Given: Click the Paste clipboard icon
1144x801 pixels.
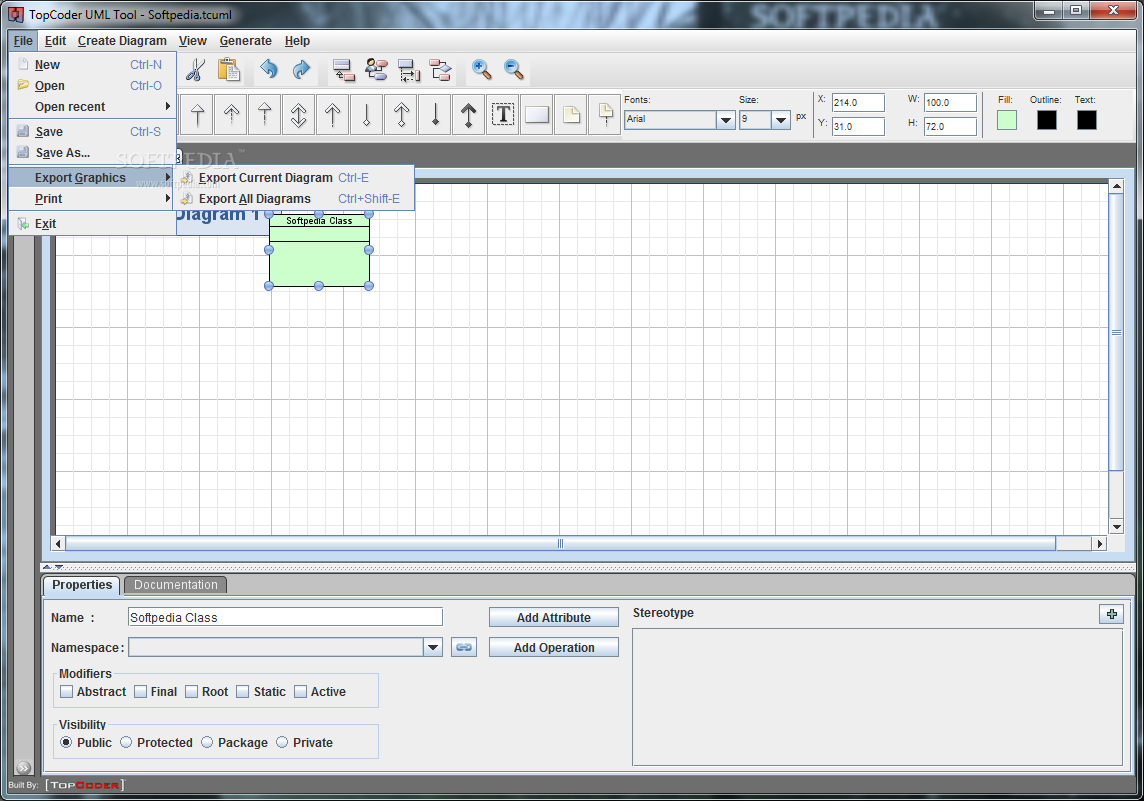Looking at the screenshot, I should [x=228, y=70].
